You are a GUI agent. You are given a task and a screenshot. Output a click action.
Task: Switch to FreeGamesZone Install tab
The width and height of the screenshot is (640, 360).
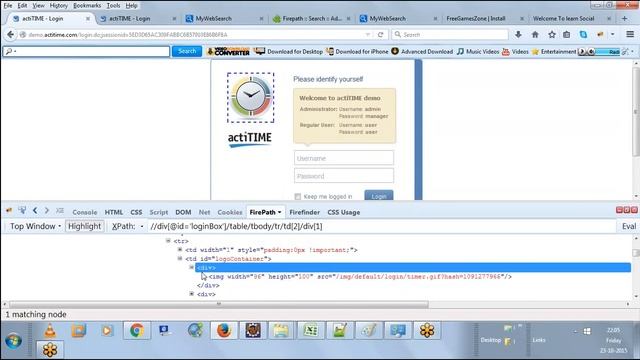tap(476, 18)
